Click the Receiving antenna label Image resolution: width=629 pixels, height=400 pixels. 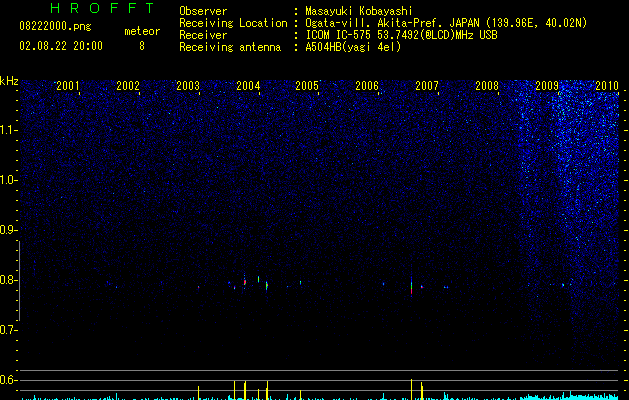pyautogui.click(x=230, y=47)
